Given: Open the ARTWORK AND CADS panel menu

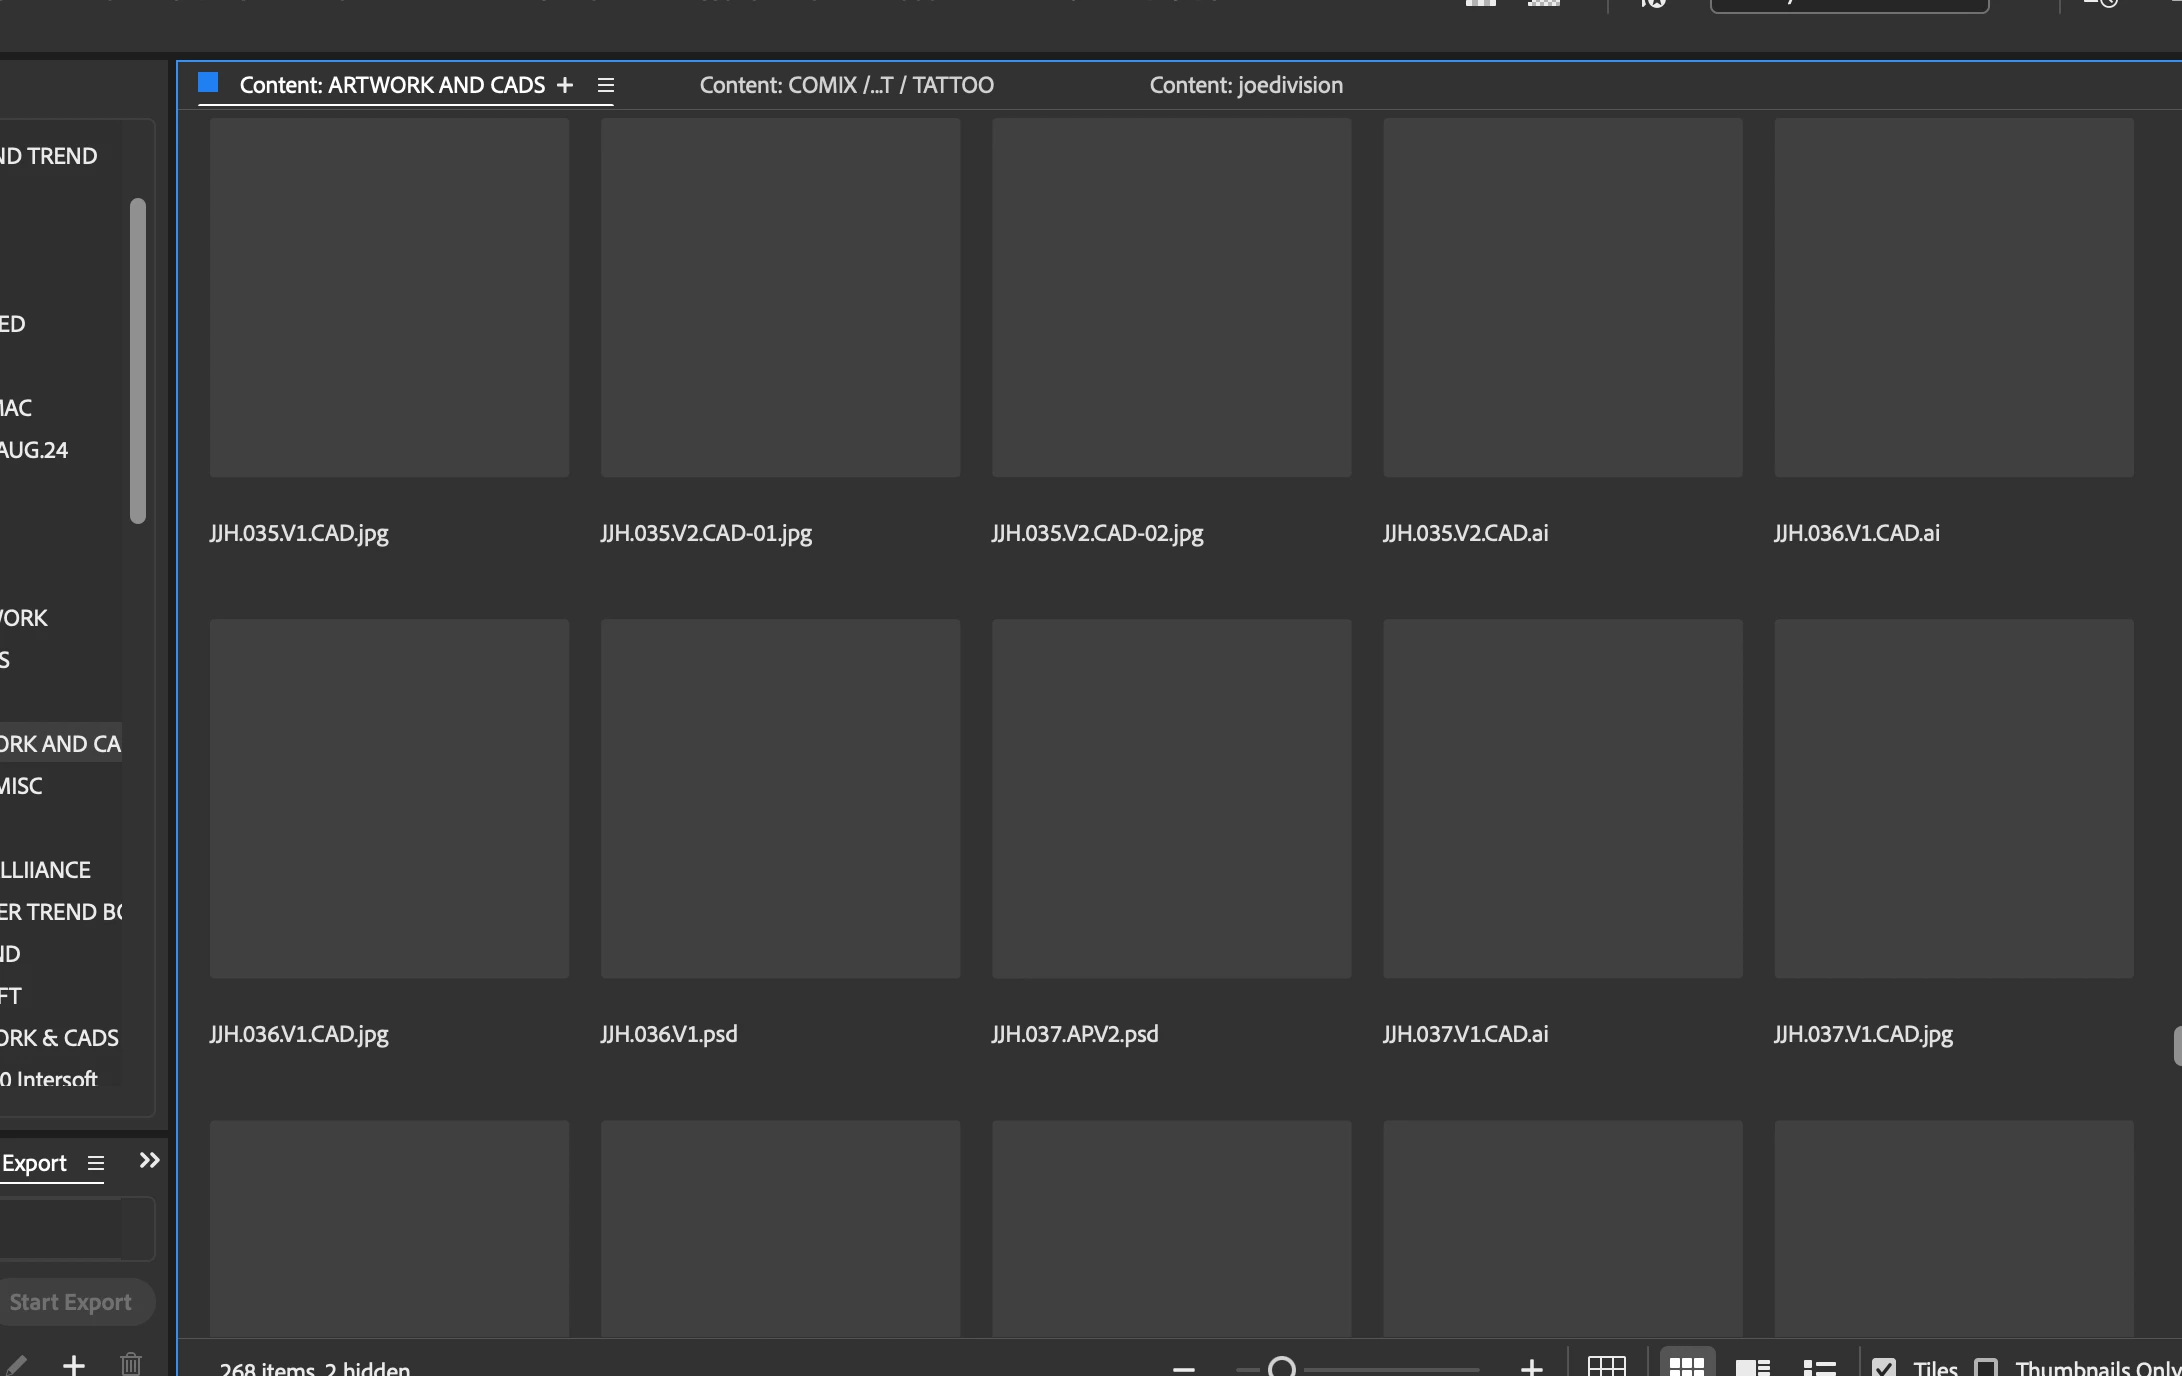Looking at the screenshot, I should pos(605,85).
